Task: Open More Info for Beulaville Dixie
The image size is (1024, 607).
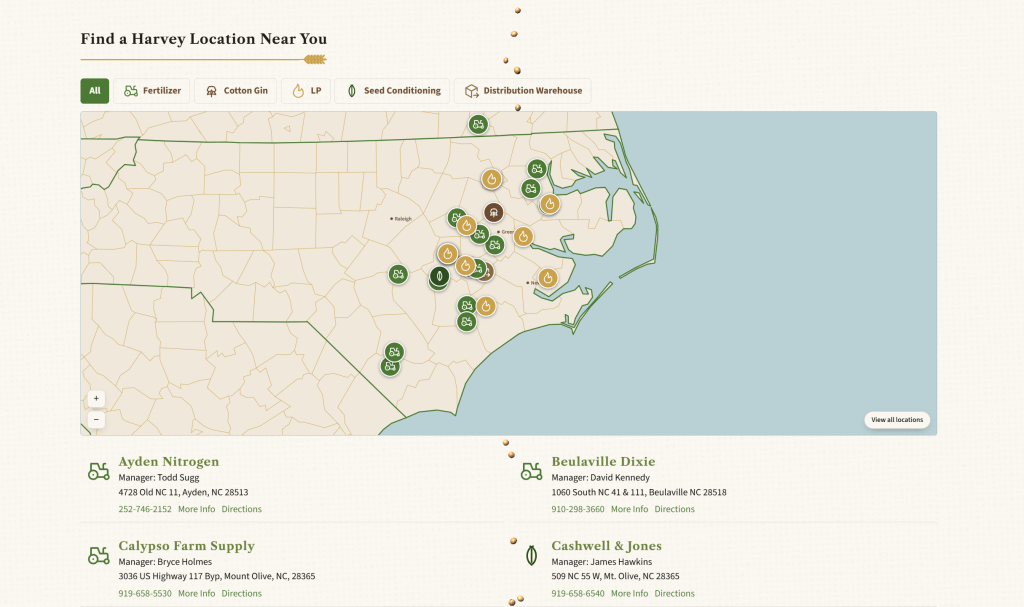Action: click(x=630, y=509)
